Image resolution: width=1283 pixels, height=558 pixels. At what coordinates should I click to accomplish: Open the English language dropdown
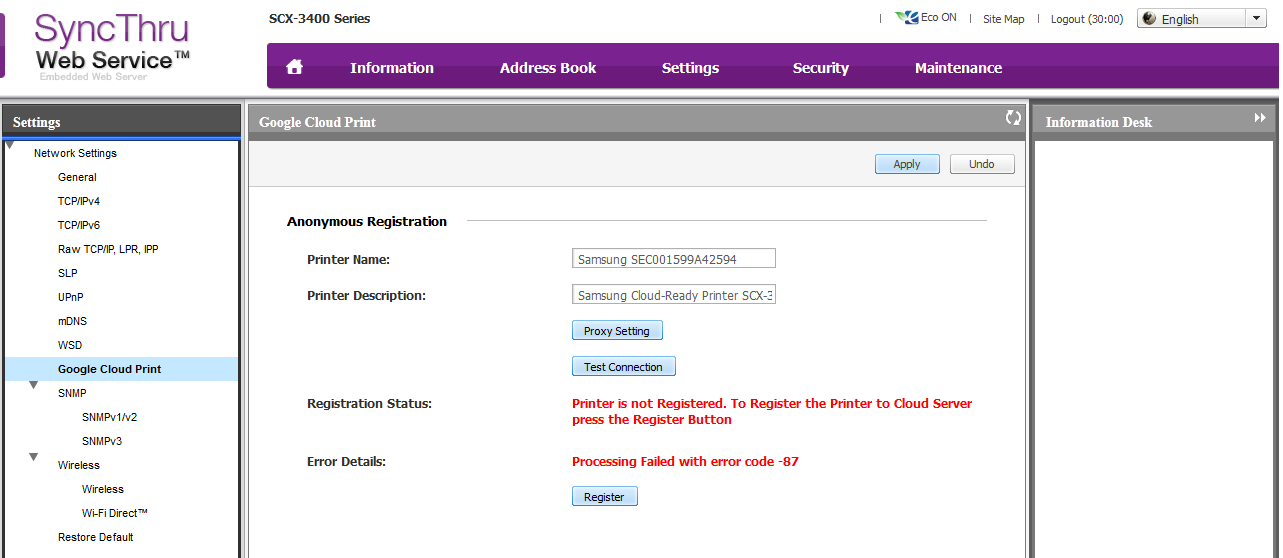coord(1202,19)
